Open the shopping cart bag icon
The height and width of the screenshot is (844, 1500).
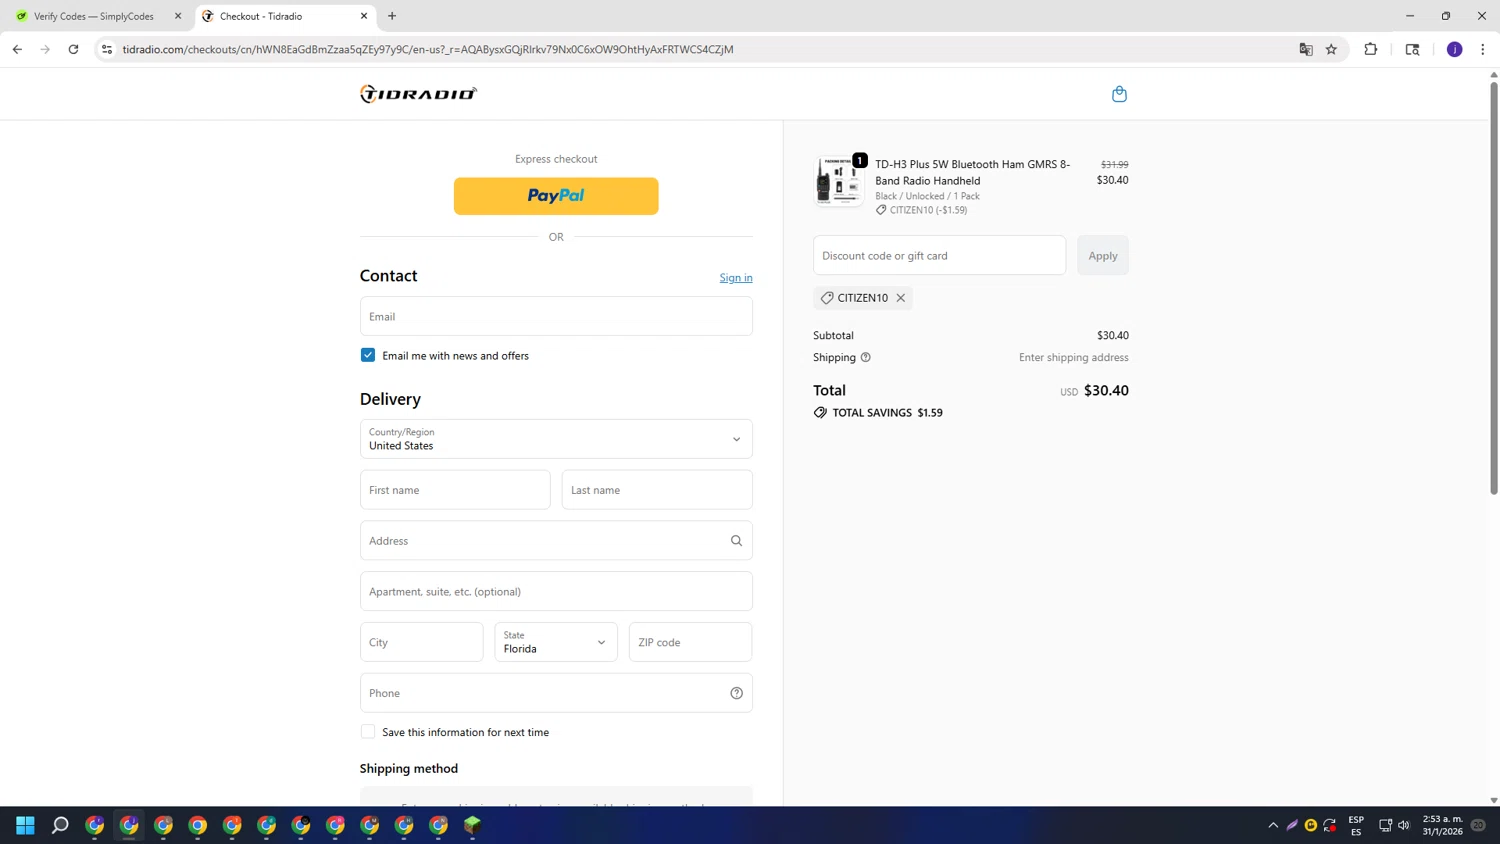coord(1119,94)
